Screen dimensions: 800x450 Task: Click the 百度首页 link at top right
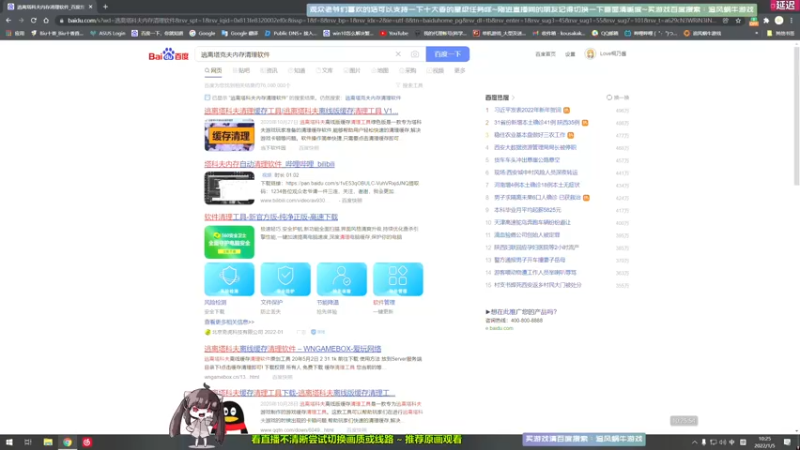[545, 54]
